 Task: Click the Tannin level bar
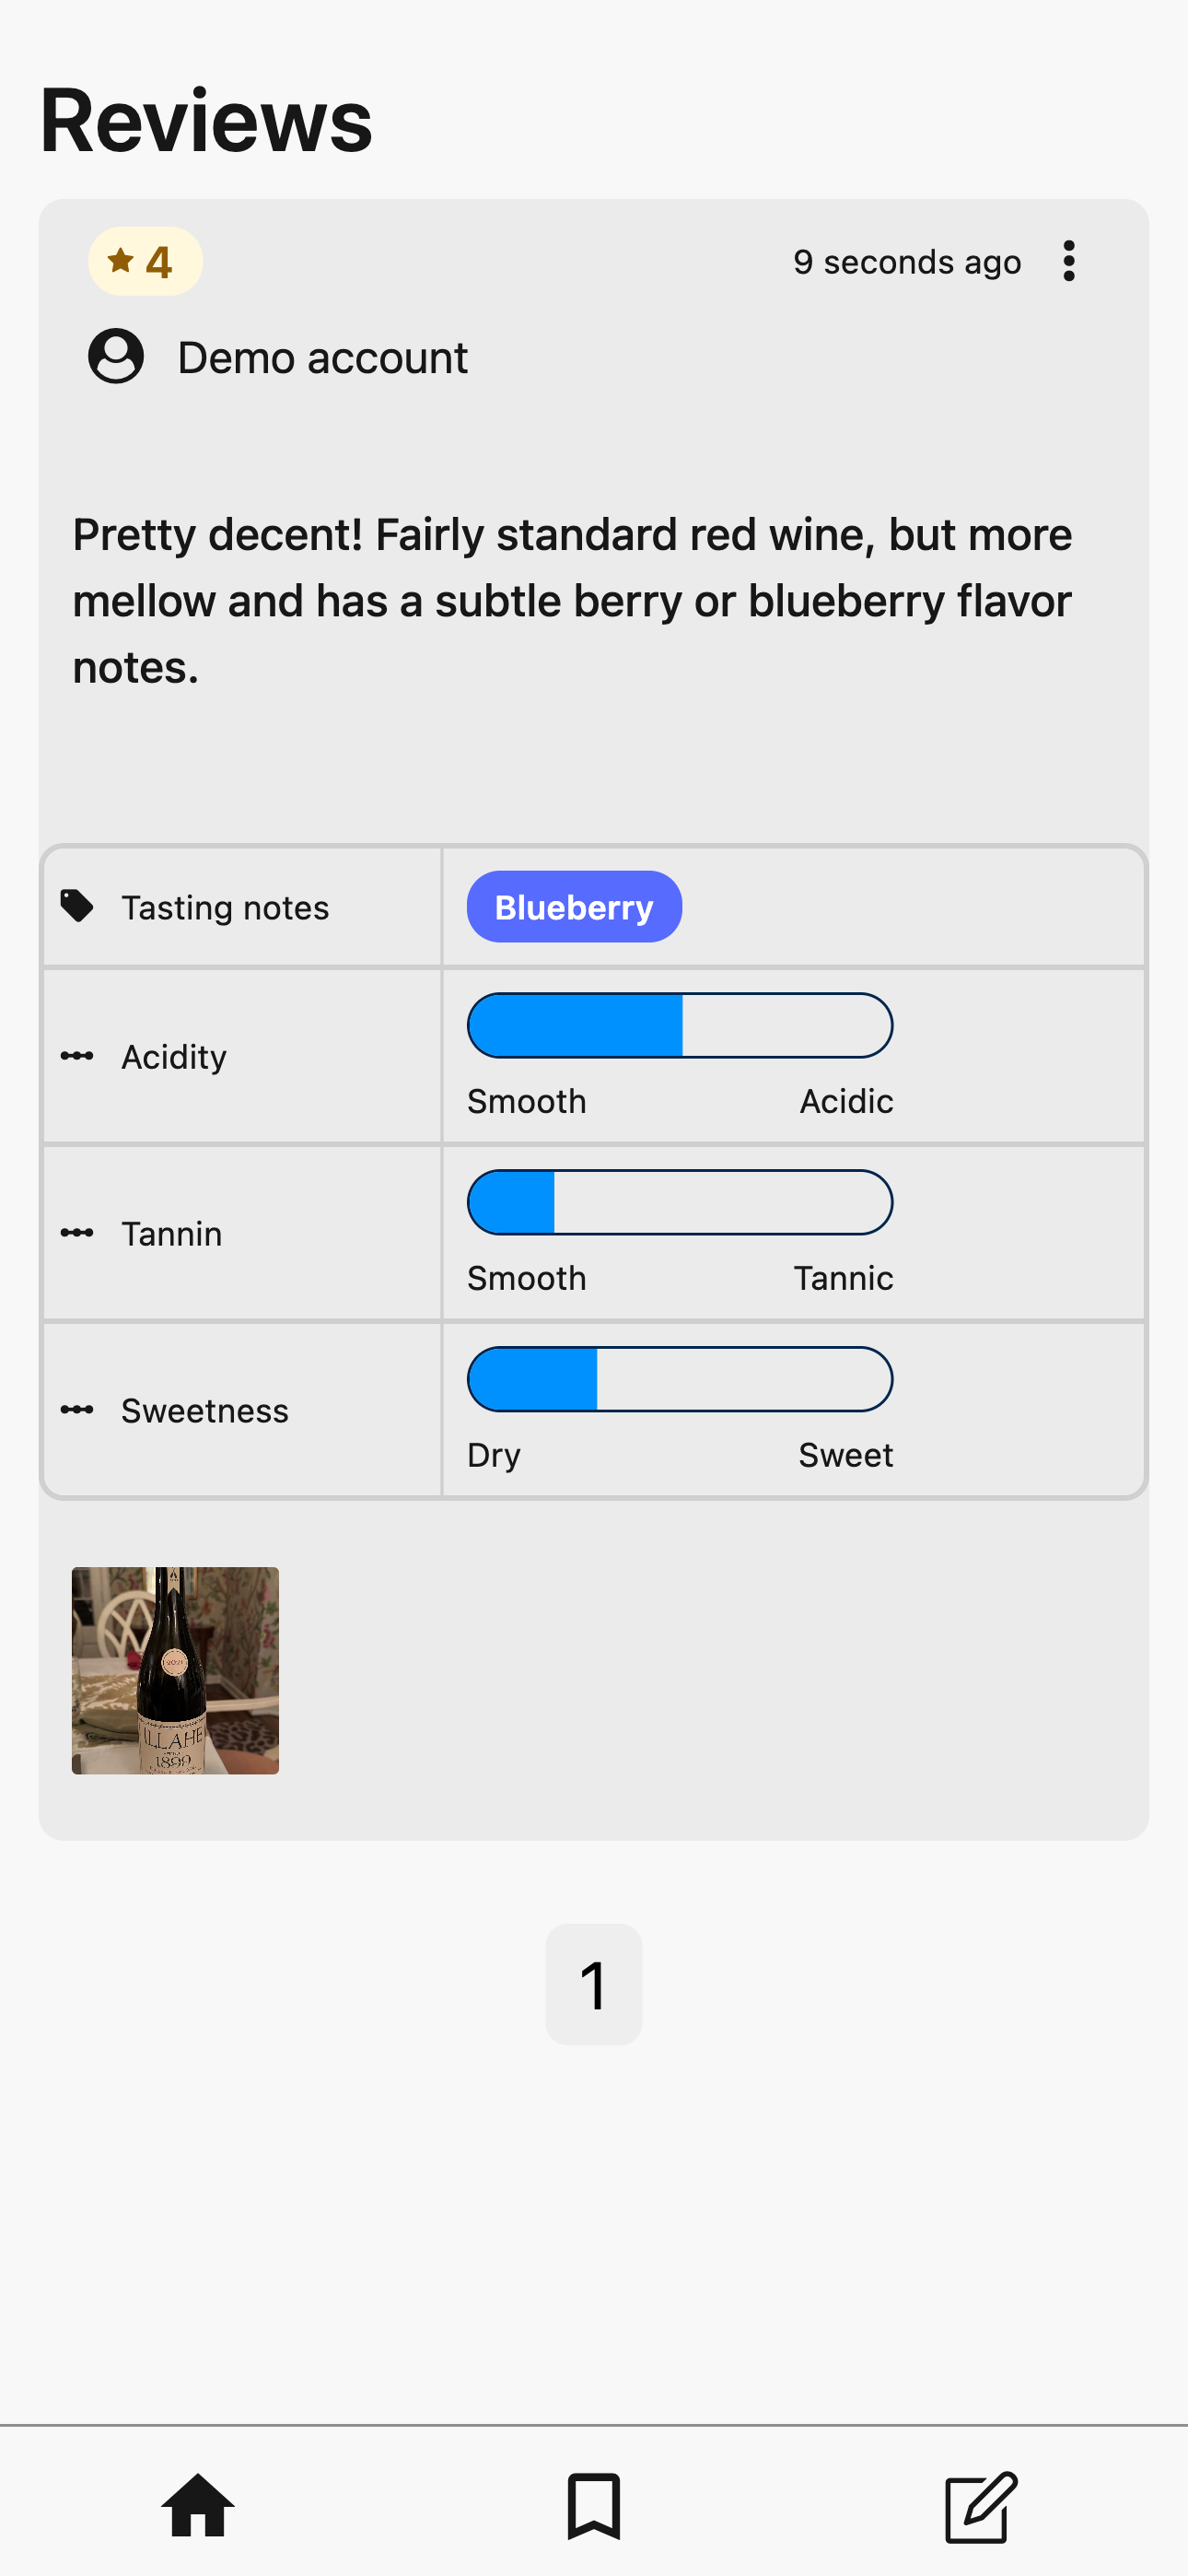click(680, 1202)
